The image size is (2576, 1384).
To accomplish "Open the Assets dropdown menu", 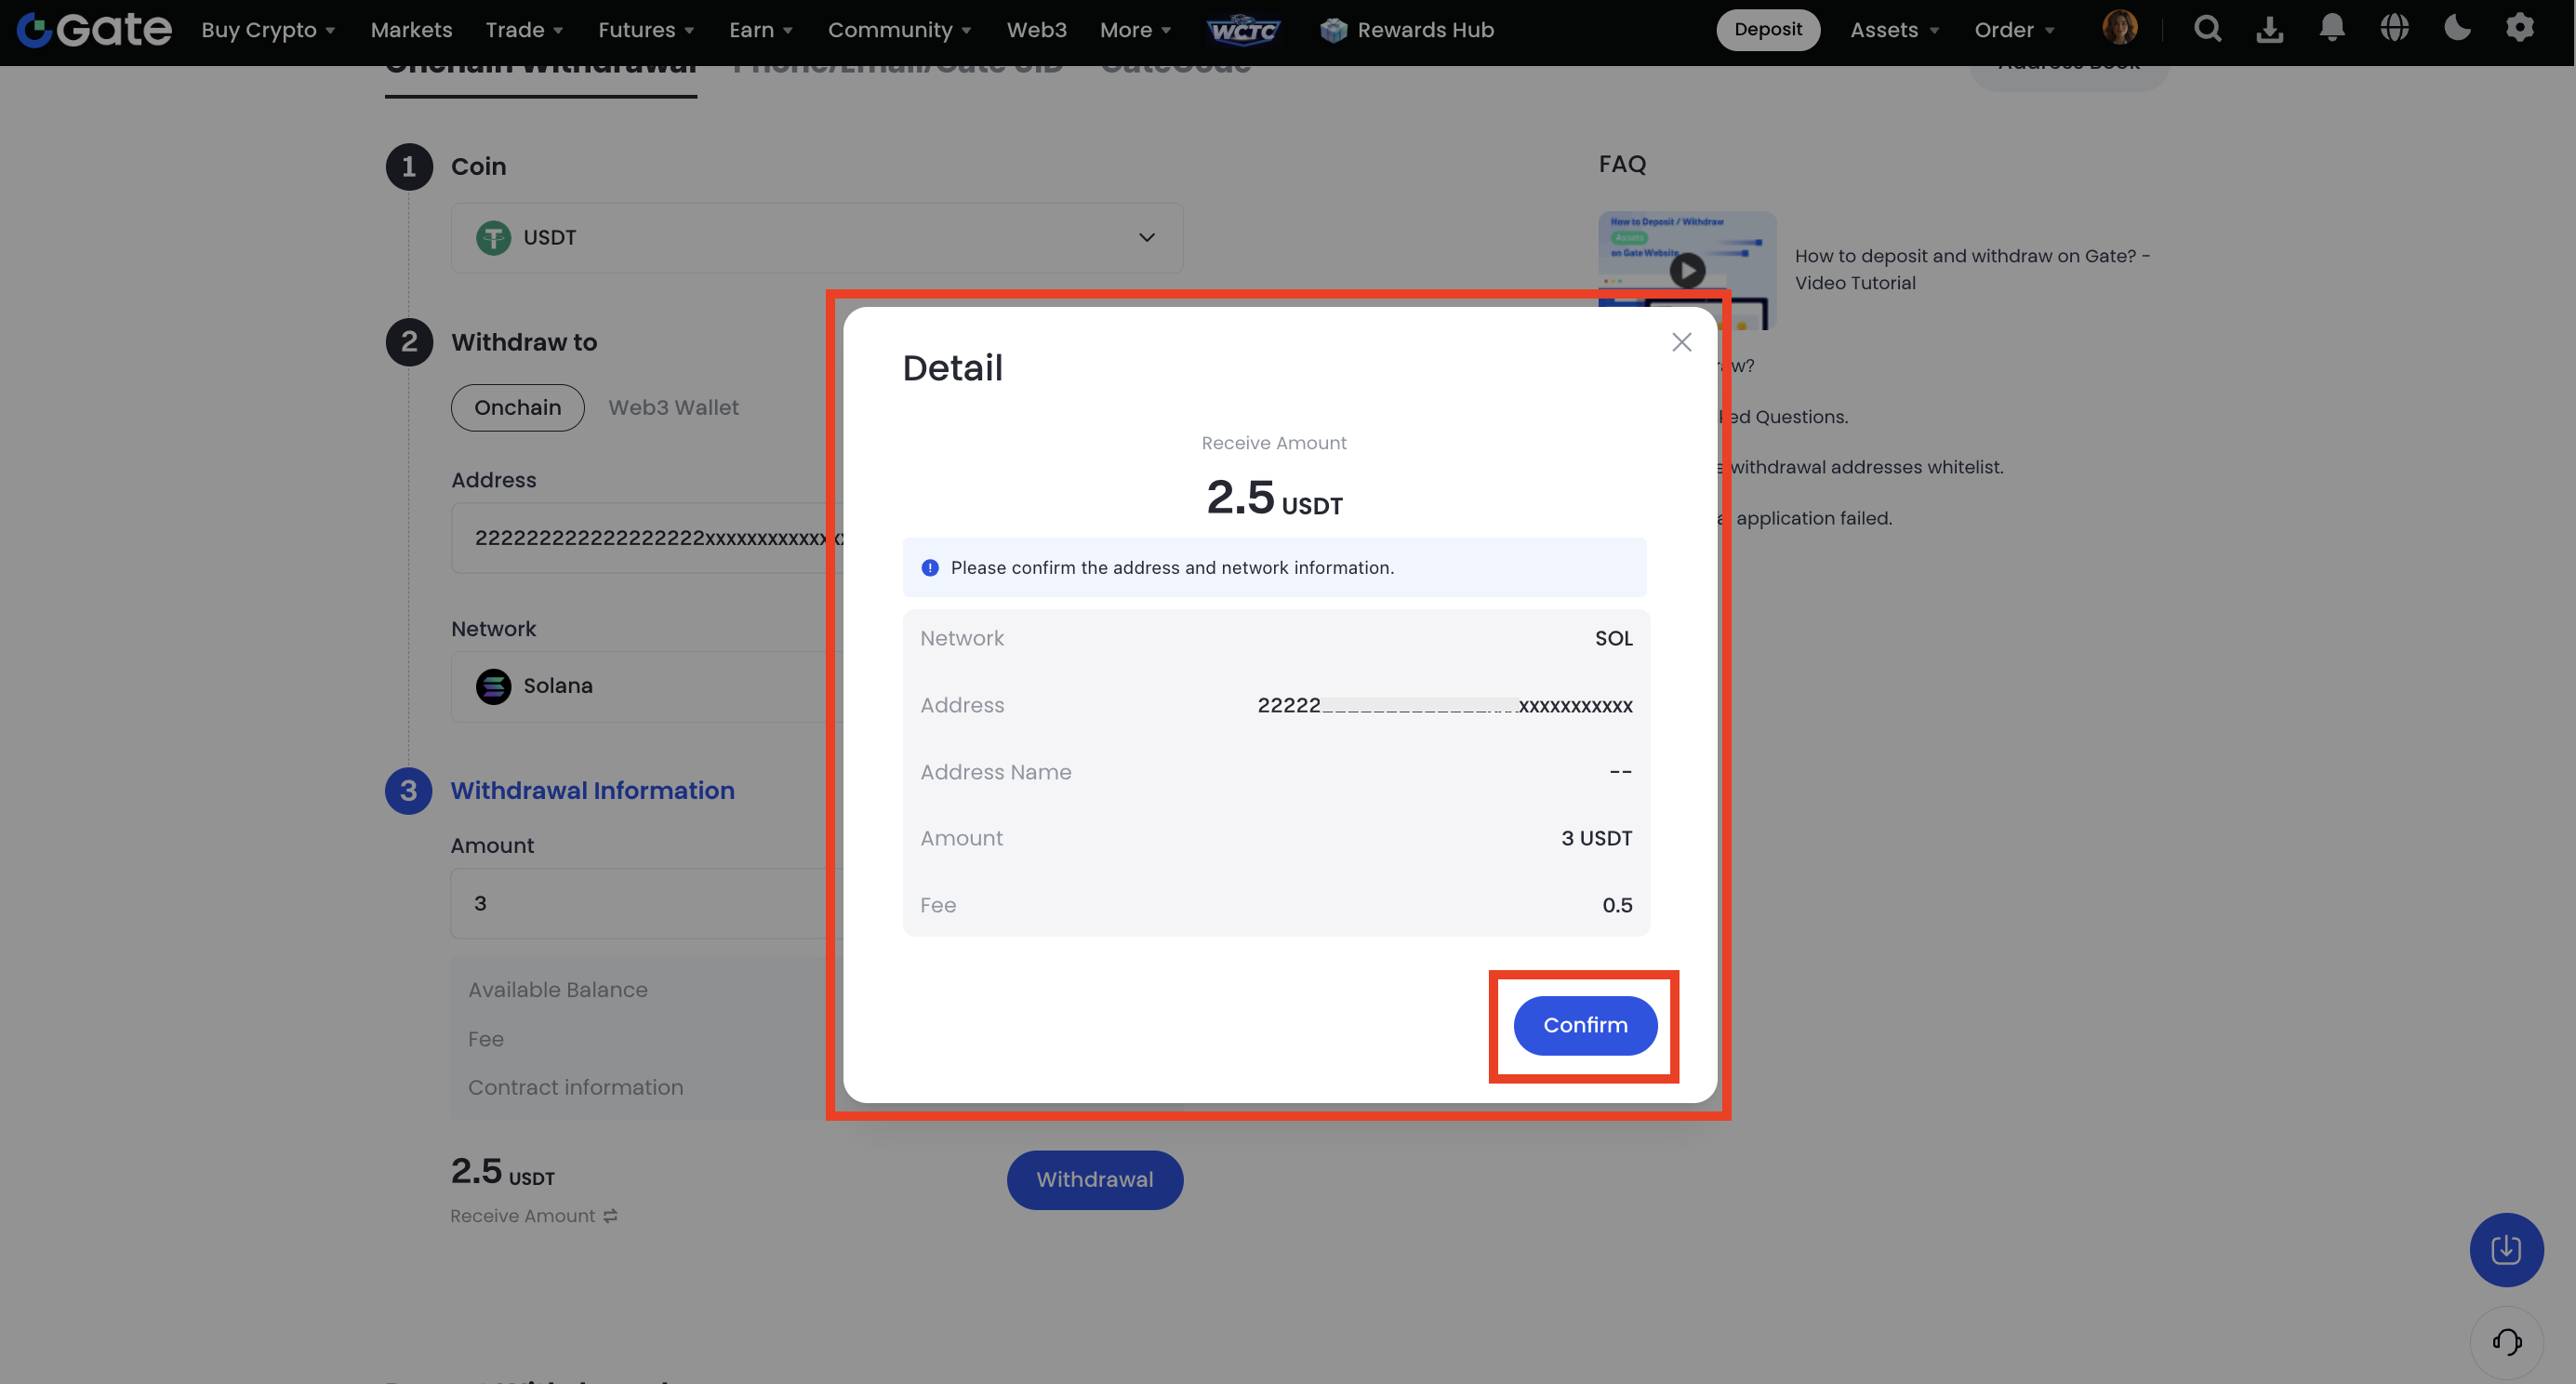I will [1893, 29].
